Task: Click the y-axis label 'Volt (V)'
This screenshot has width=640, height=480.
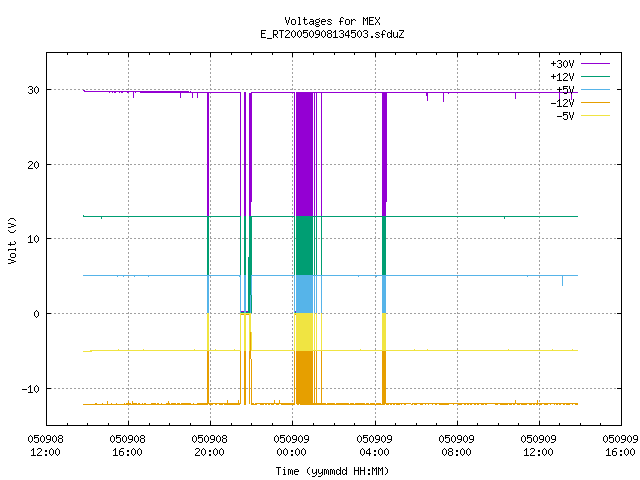Action: pyautogui.click(x=12, y=240)
